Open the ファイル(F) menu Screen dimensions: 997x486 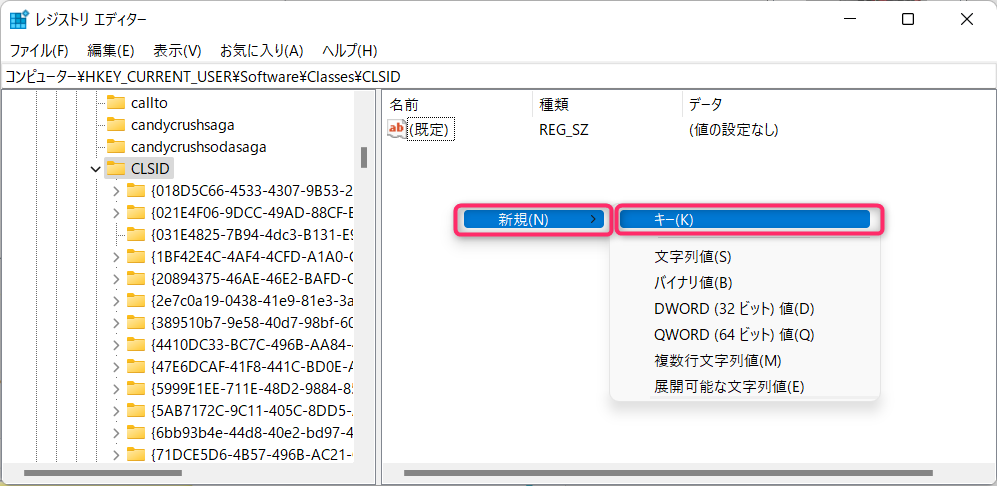(39, 50)
